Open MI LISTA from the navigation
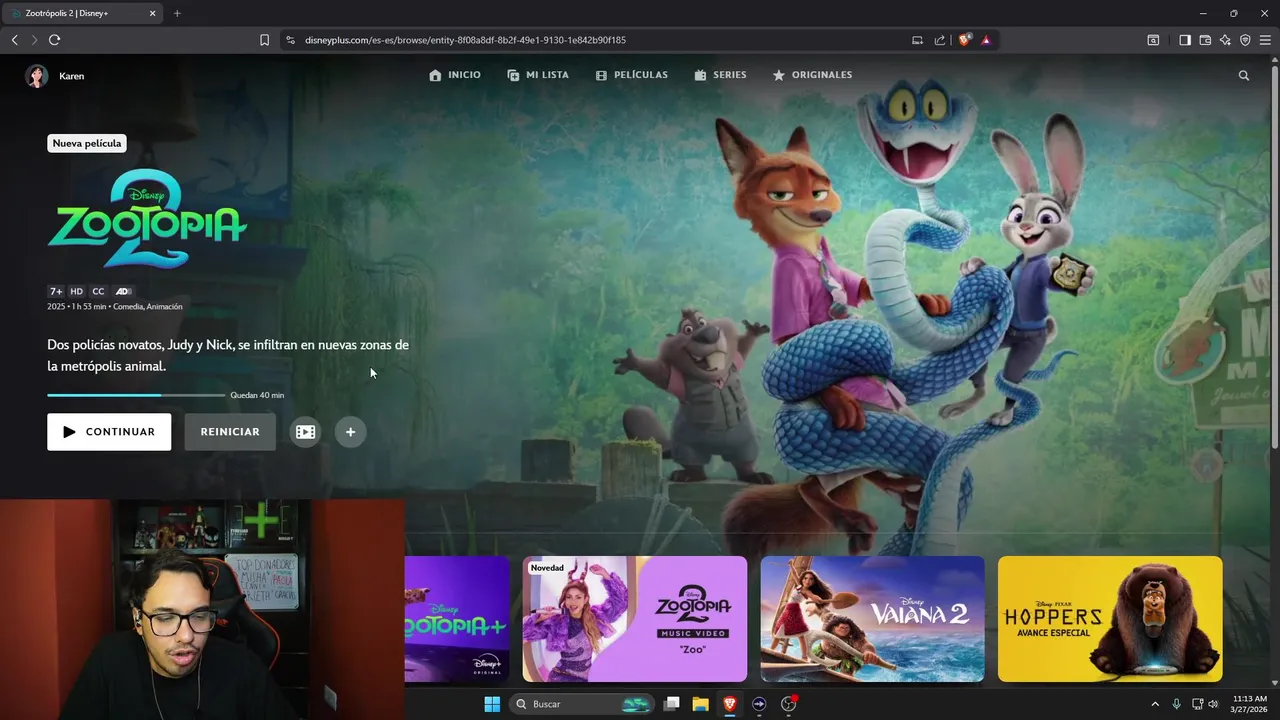This screenshot has height=720, width=1280. (x=538, y=75)
